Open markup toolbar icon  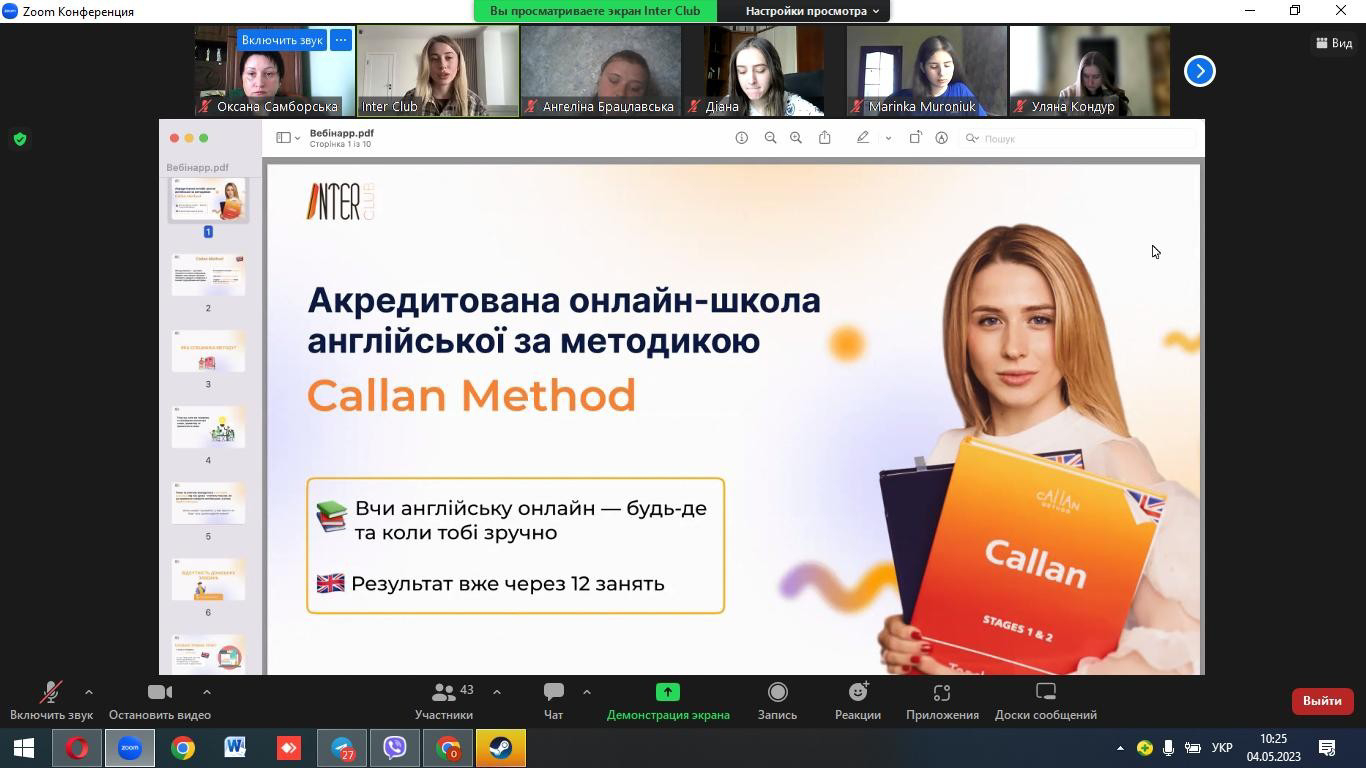(941, 138)
